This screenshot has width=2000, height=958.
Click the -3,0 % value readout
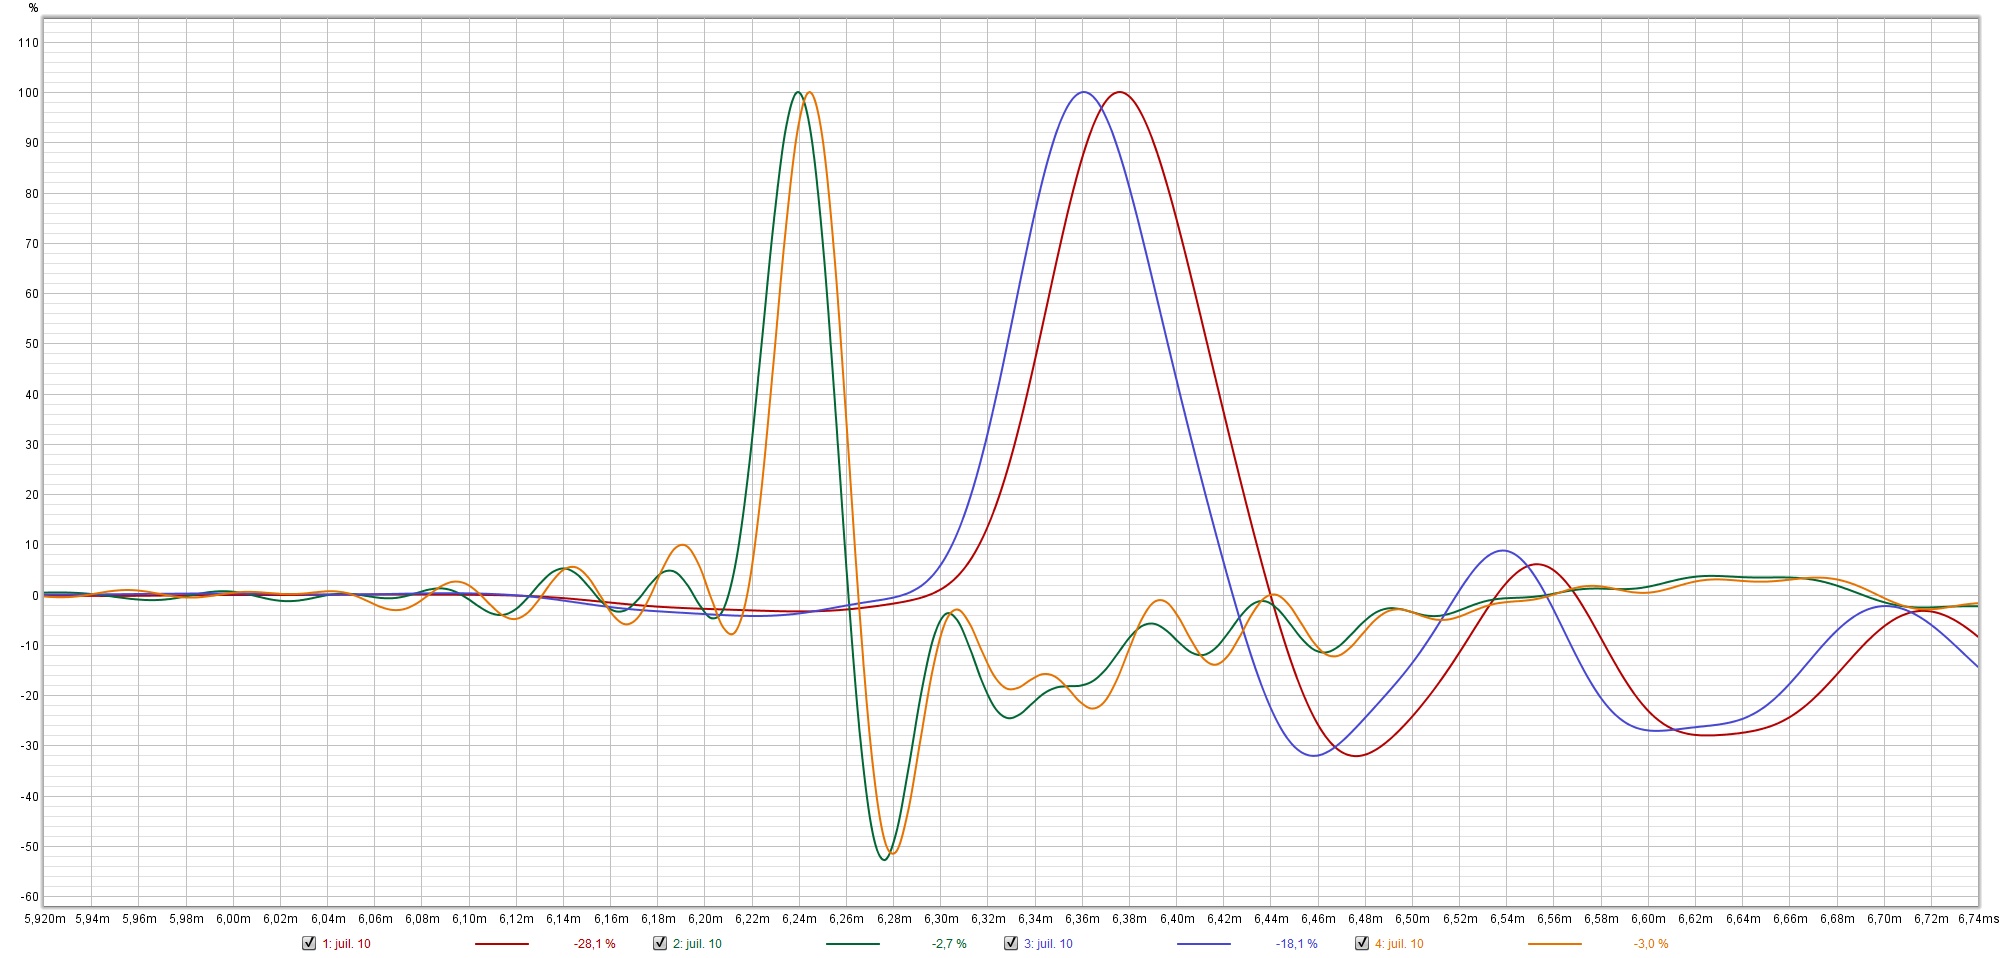point(1651,944)
